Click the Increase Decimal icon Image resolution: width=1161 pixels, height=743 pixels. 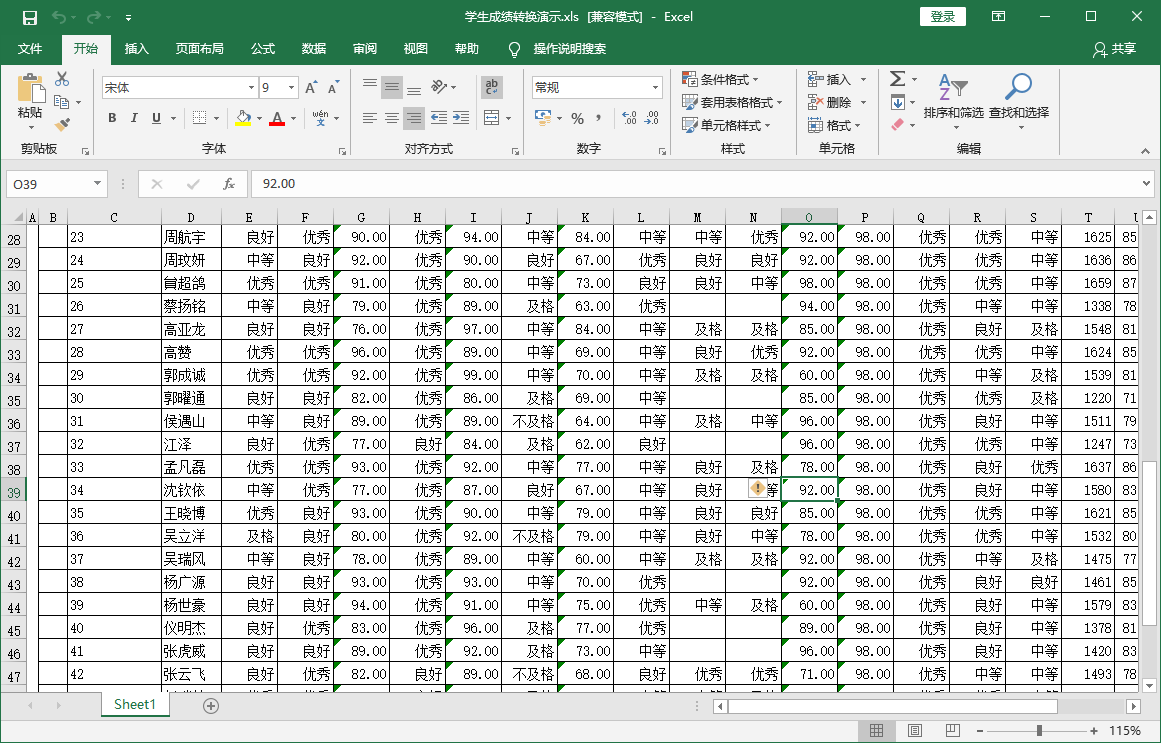tap(629, 118)
